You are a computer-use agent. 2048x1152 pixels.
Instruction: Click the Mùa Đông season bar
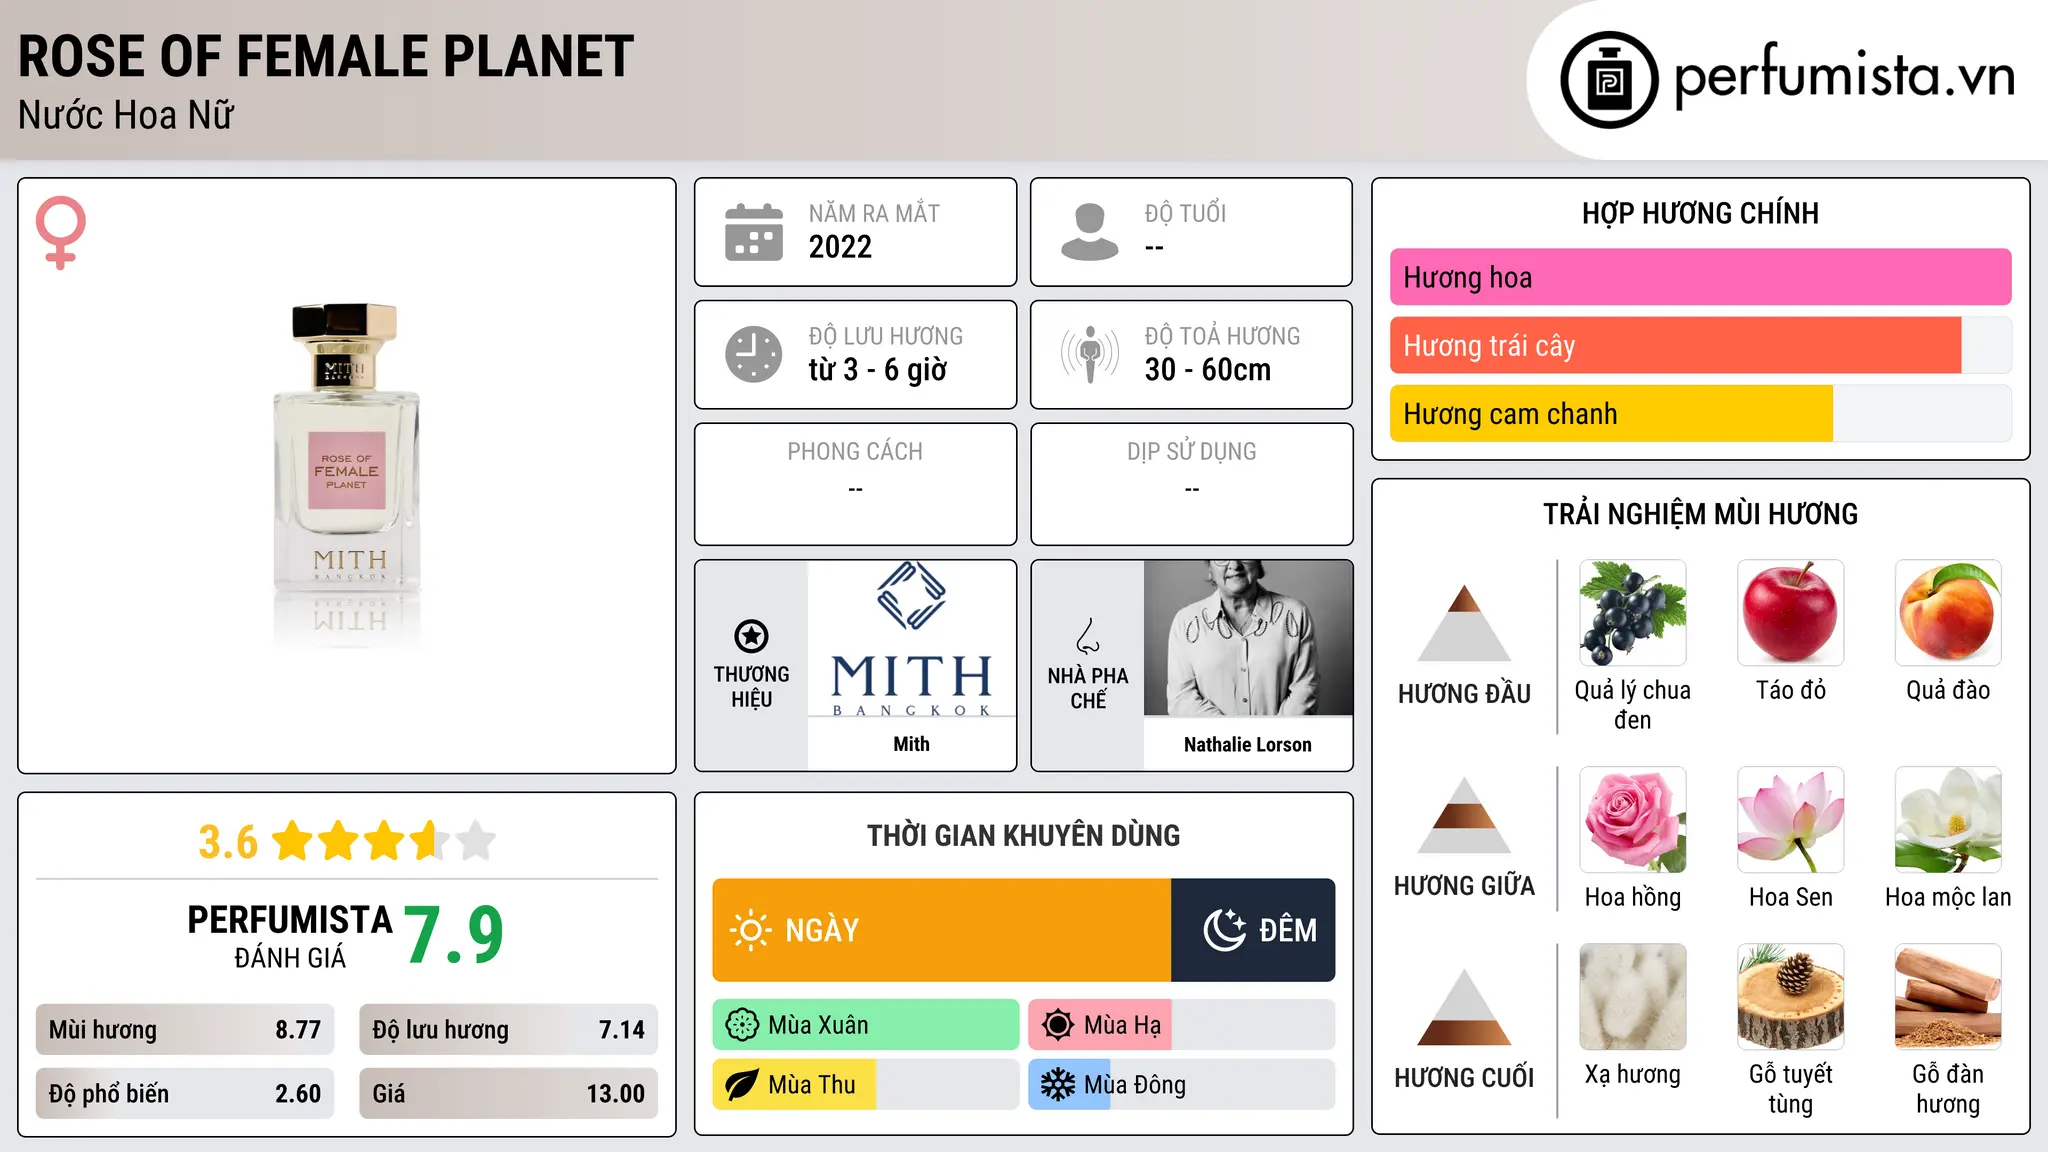point(1182,1085)
